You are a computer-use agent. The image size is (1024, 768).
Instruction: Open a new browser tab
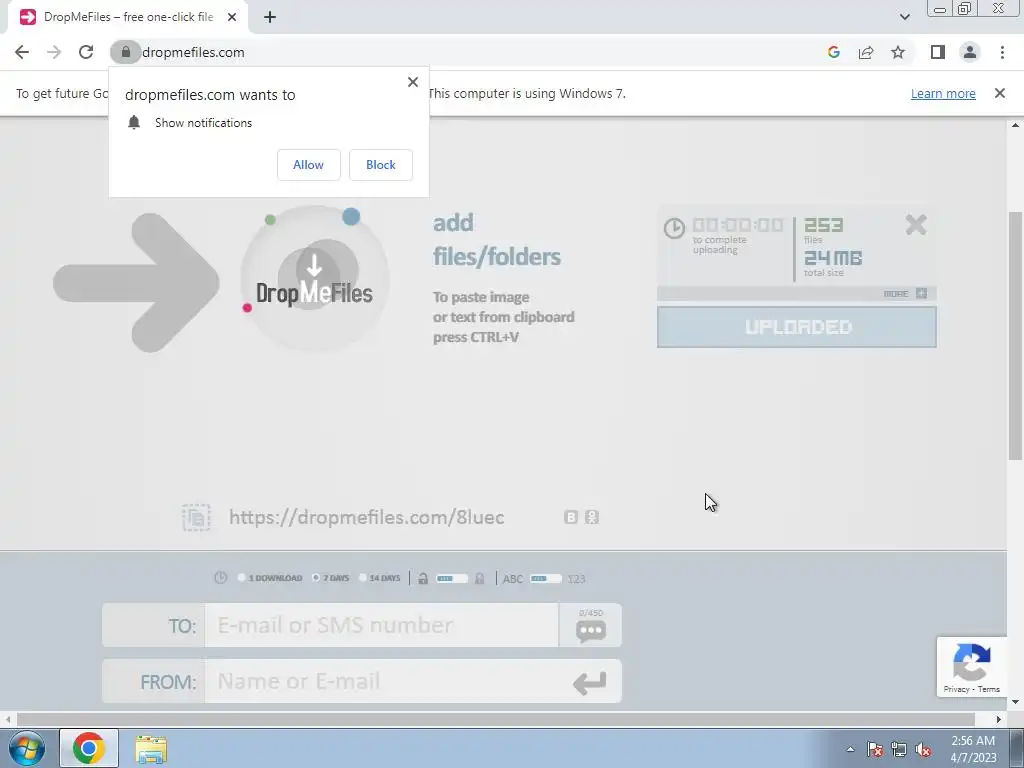coord(270,18)
